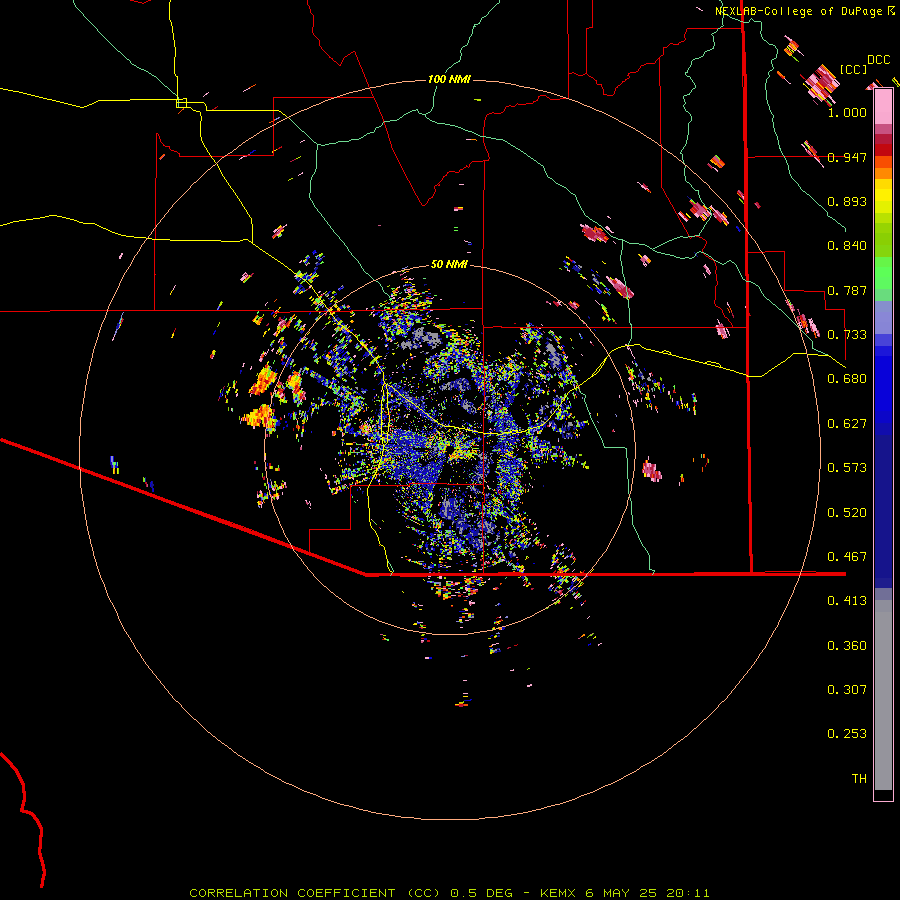Screen dimensions: 900x900
Task: Click the 100 NMI range ring label
Action: pos(449,79)
